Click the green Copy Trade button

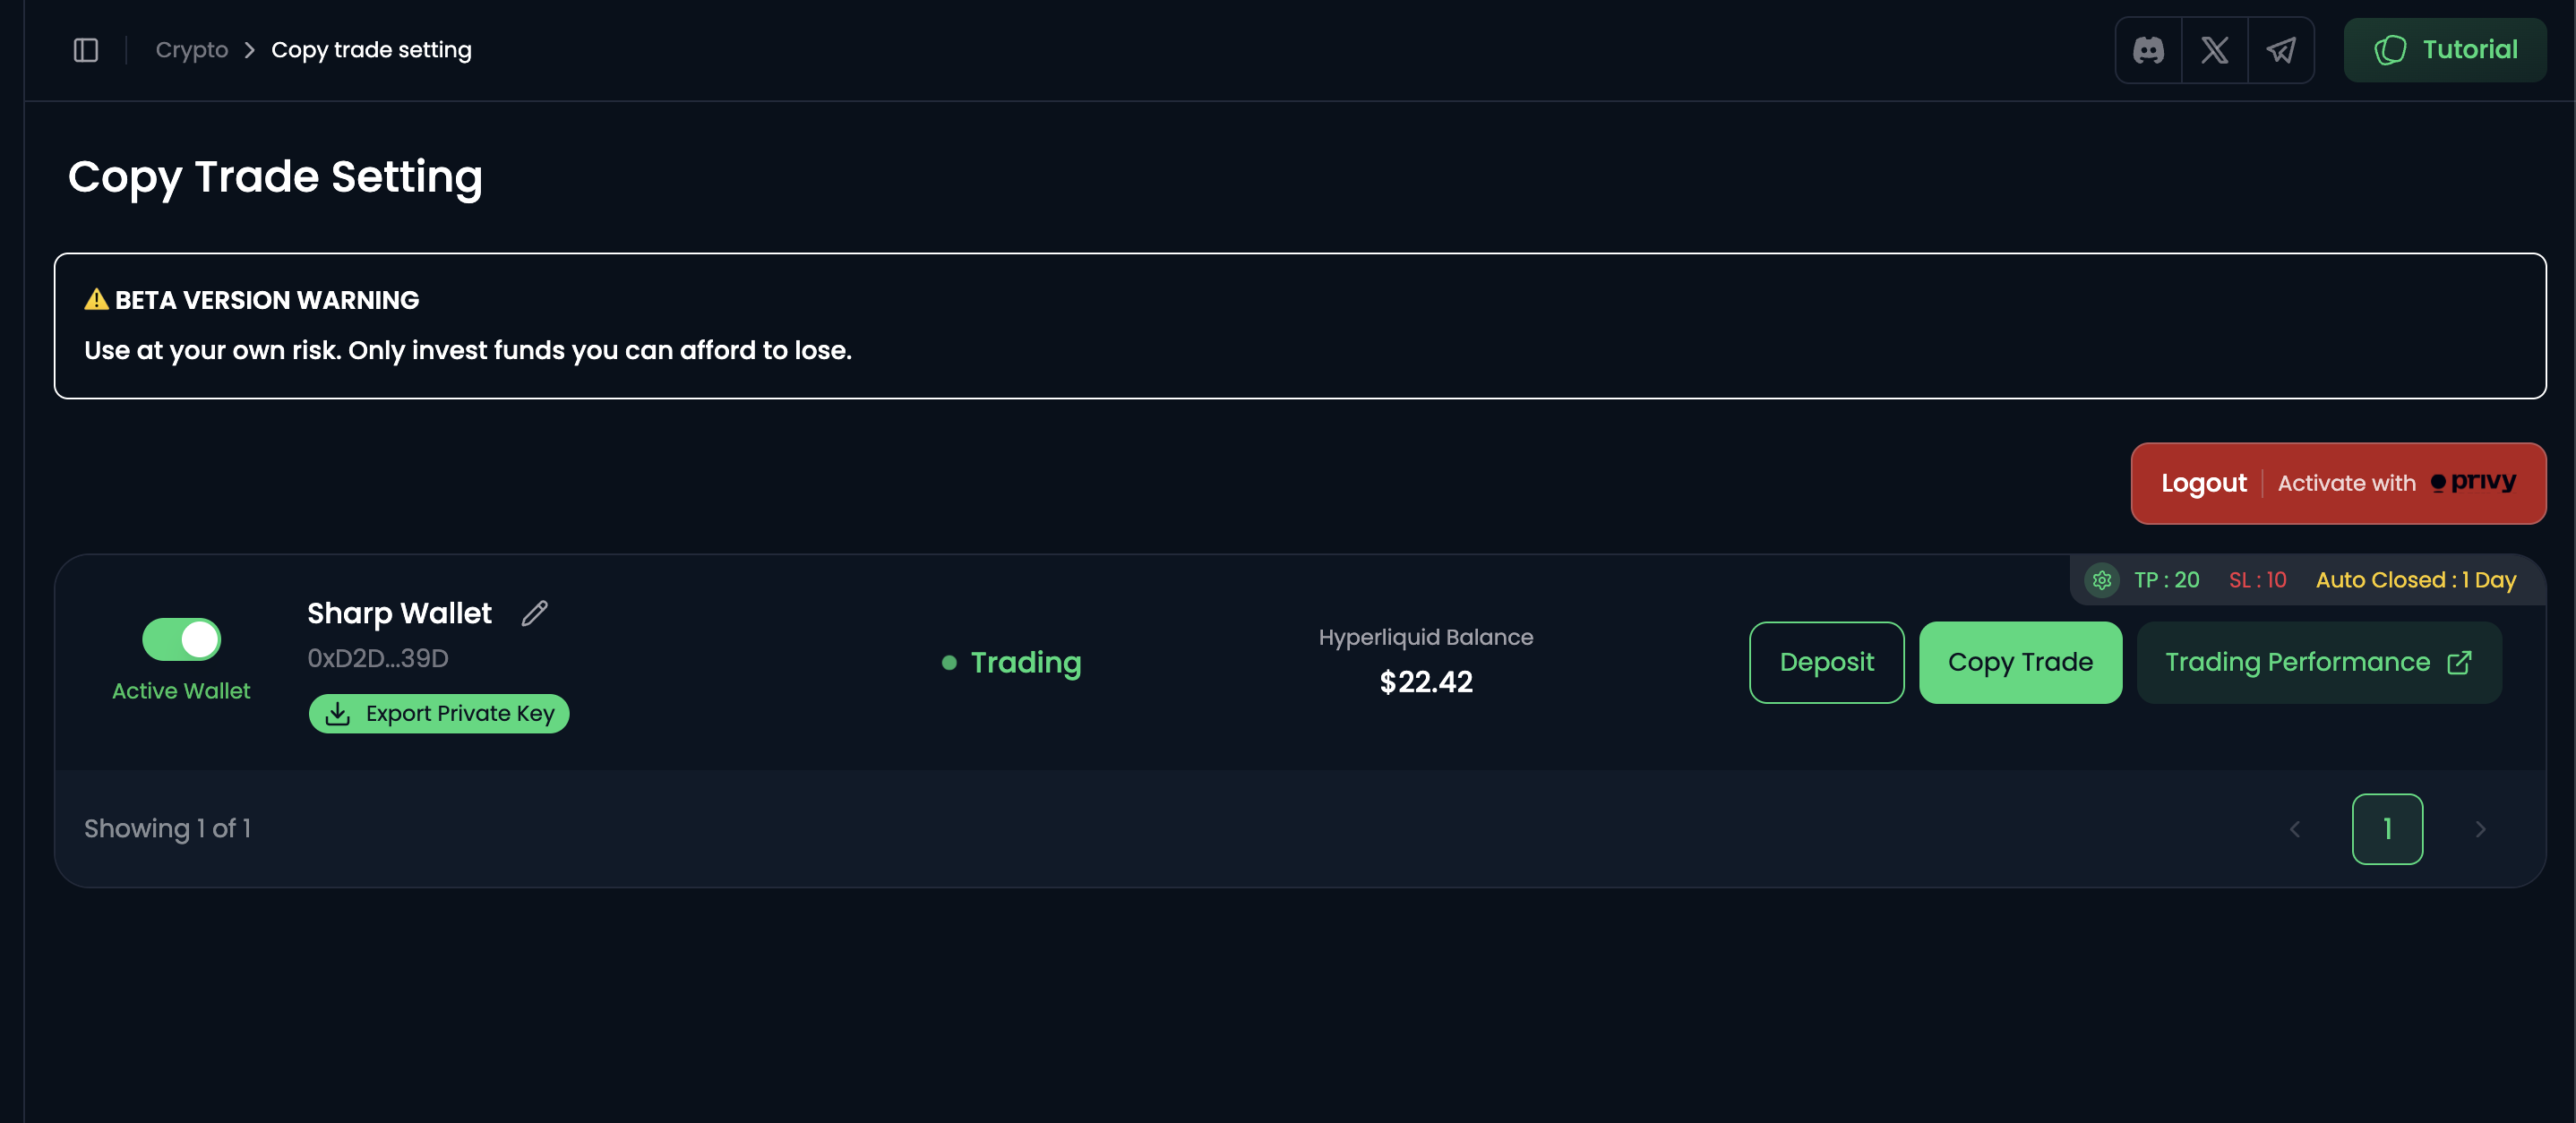[x=2020, y=662]
